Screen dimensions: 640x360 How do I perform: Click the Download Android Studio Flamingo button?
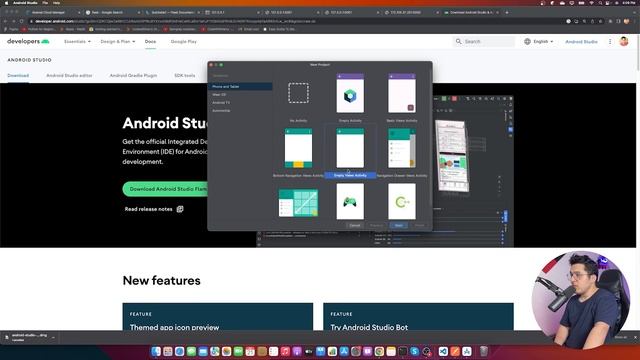pyautogui.click(x=166, y=189)
